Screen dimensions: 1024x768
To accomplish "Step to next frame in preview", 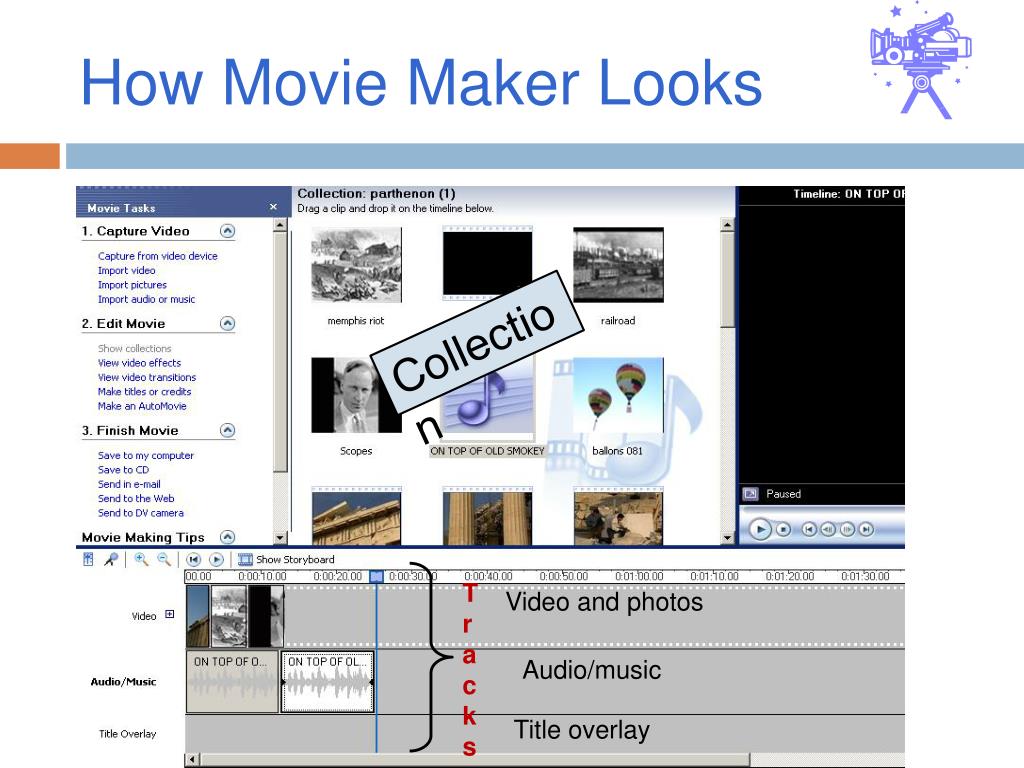I will tap(847, 530).
